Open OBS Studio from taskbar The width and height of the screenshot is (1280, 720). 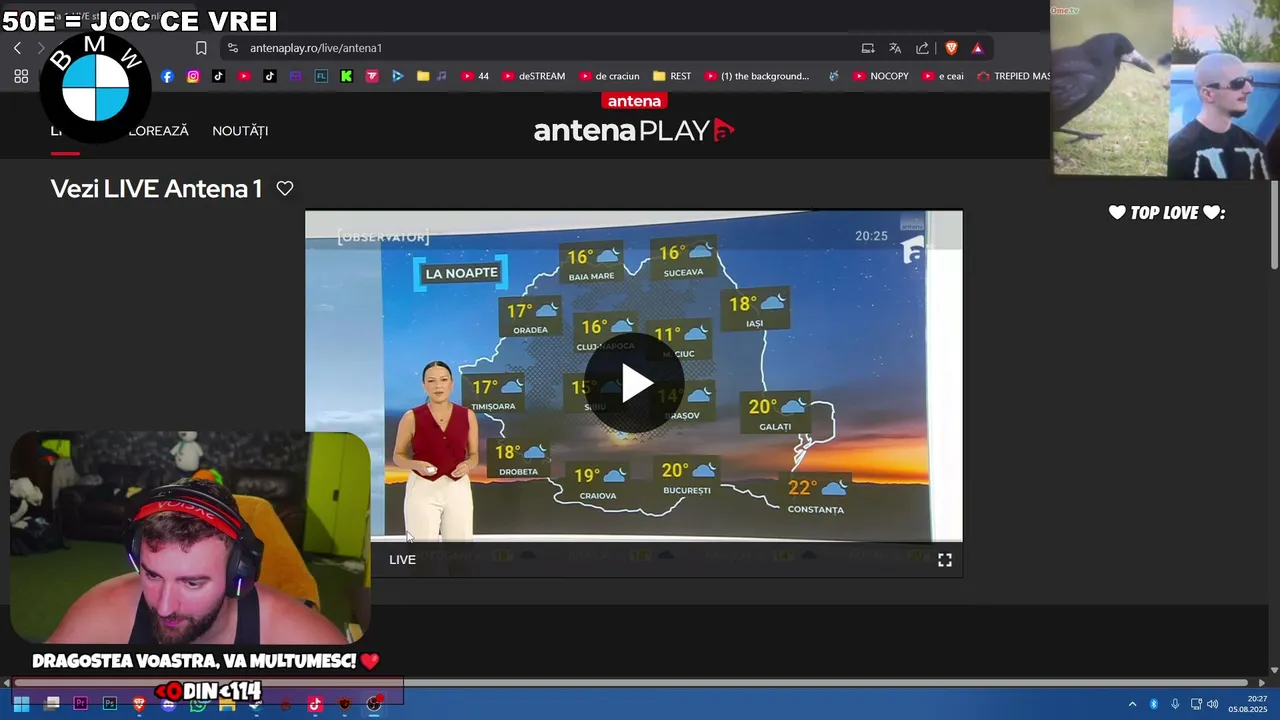[374, 704]
